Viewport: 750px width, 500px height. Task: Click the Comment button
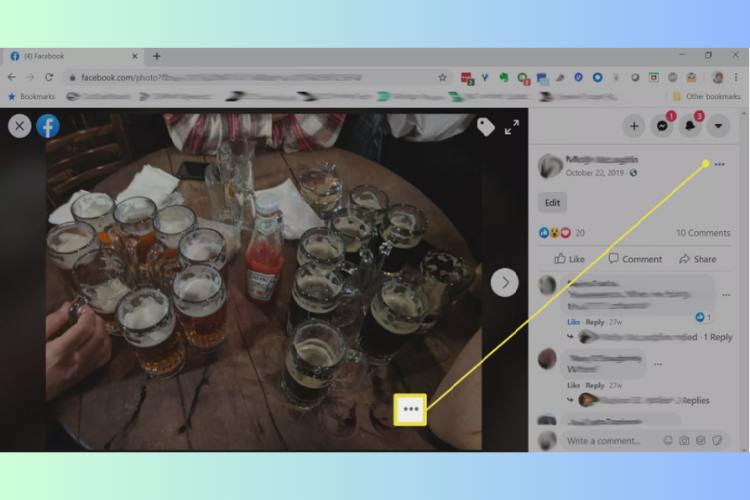[635, 259]
